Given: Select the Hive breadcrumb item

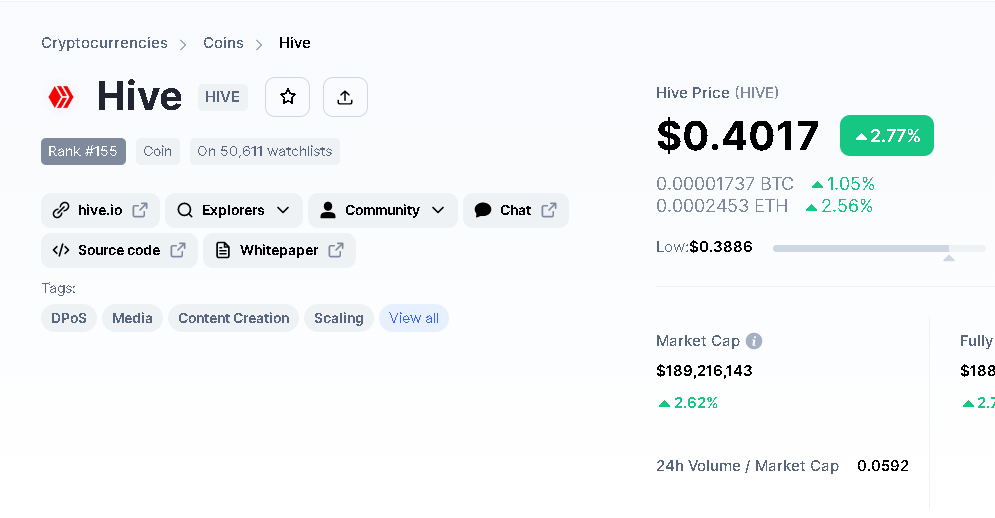Looking at the screenshot, I should pos(294,43).
